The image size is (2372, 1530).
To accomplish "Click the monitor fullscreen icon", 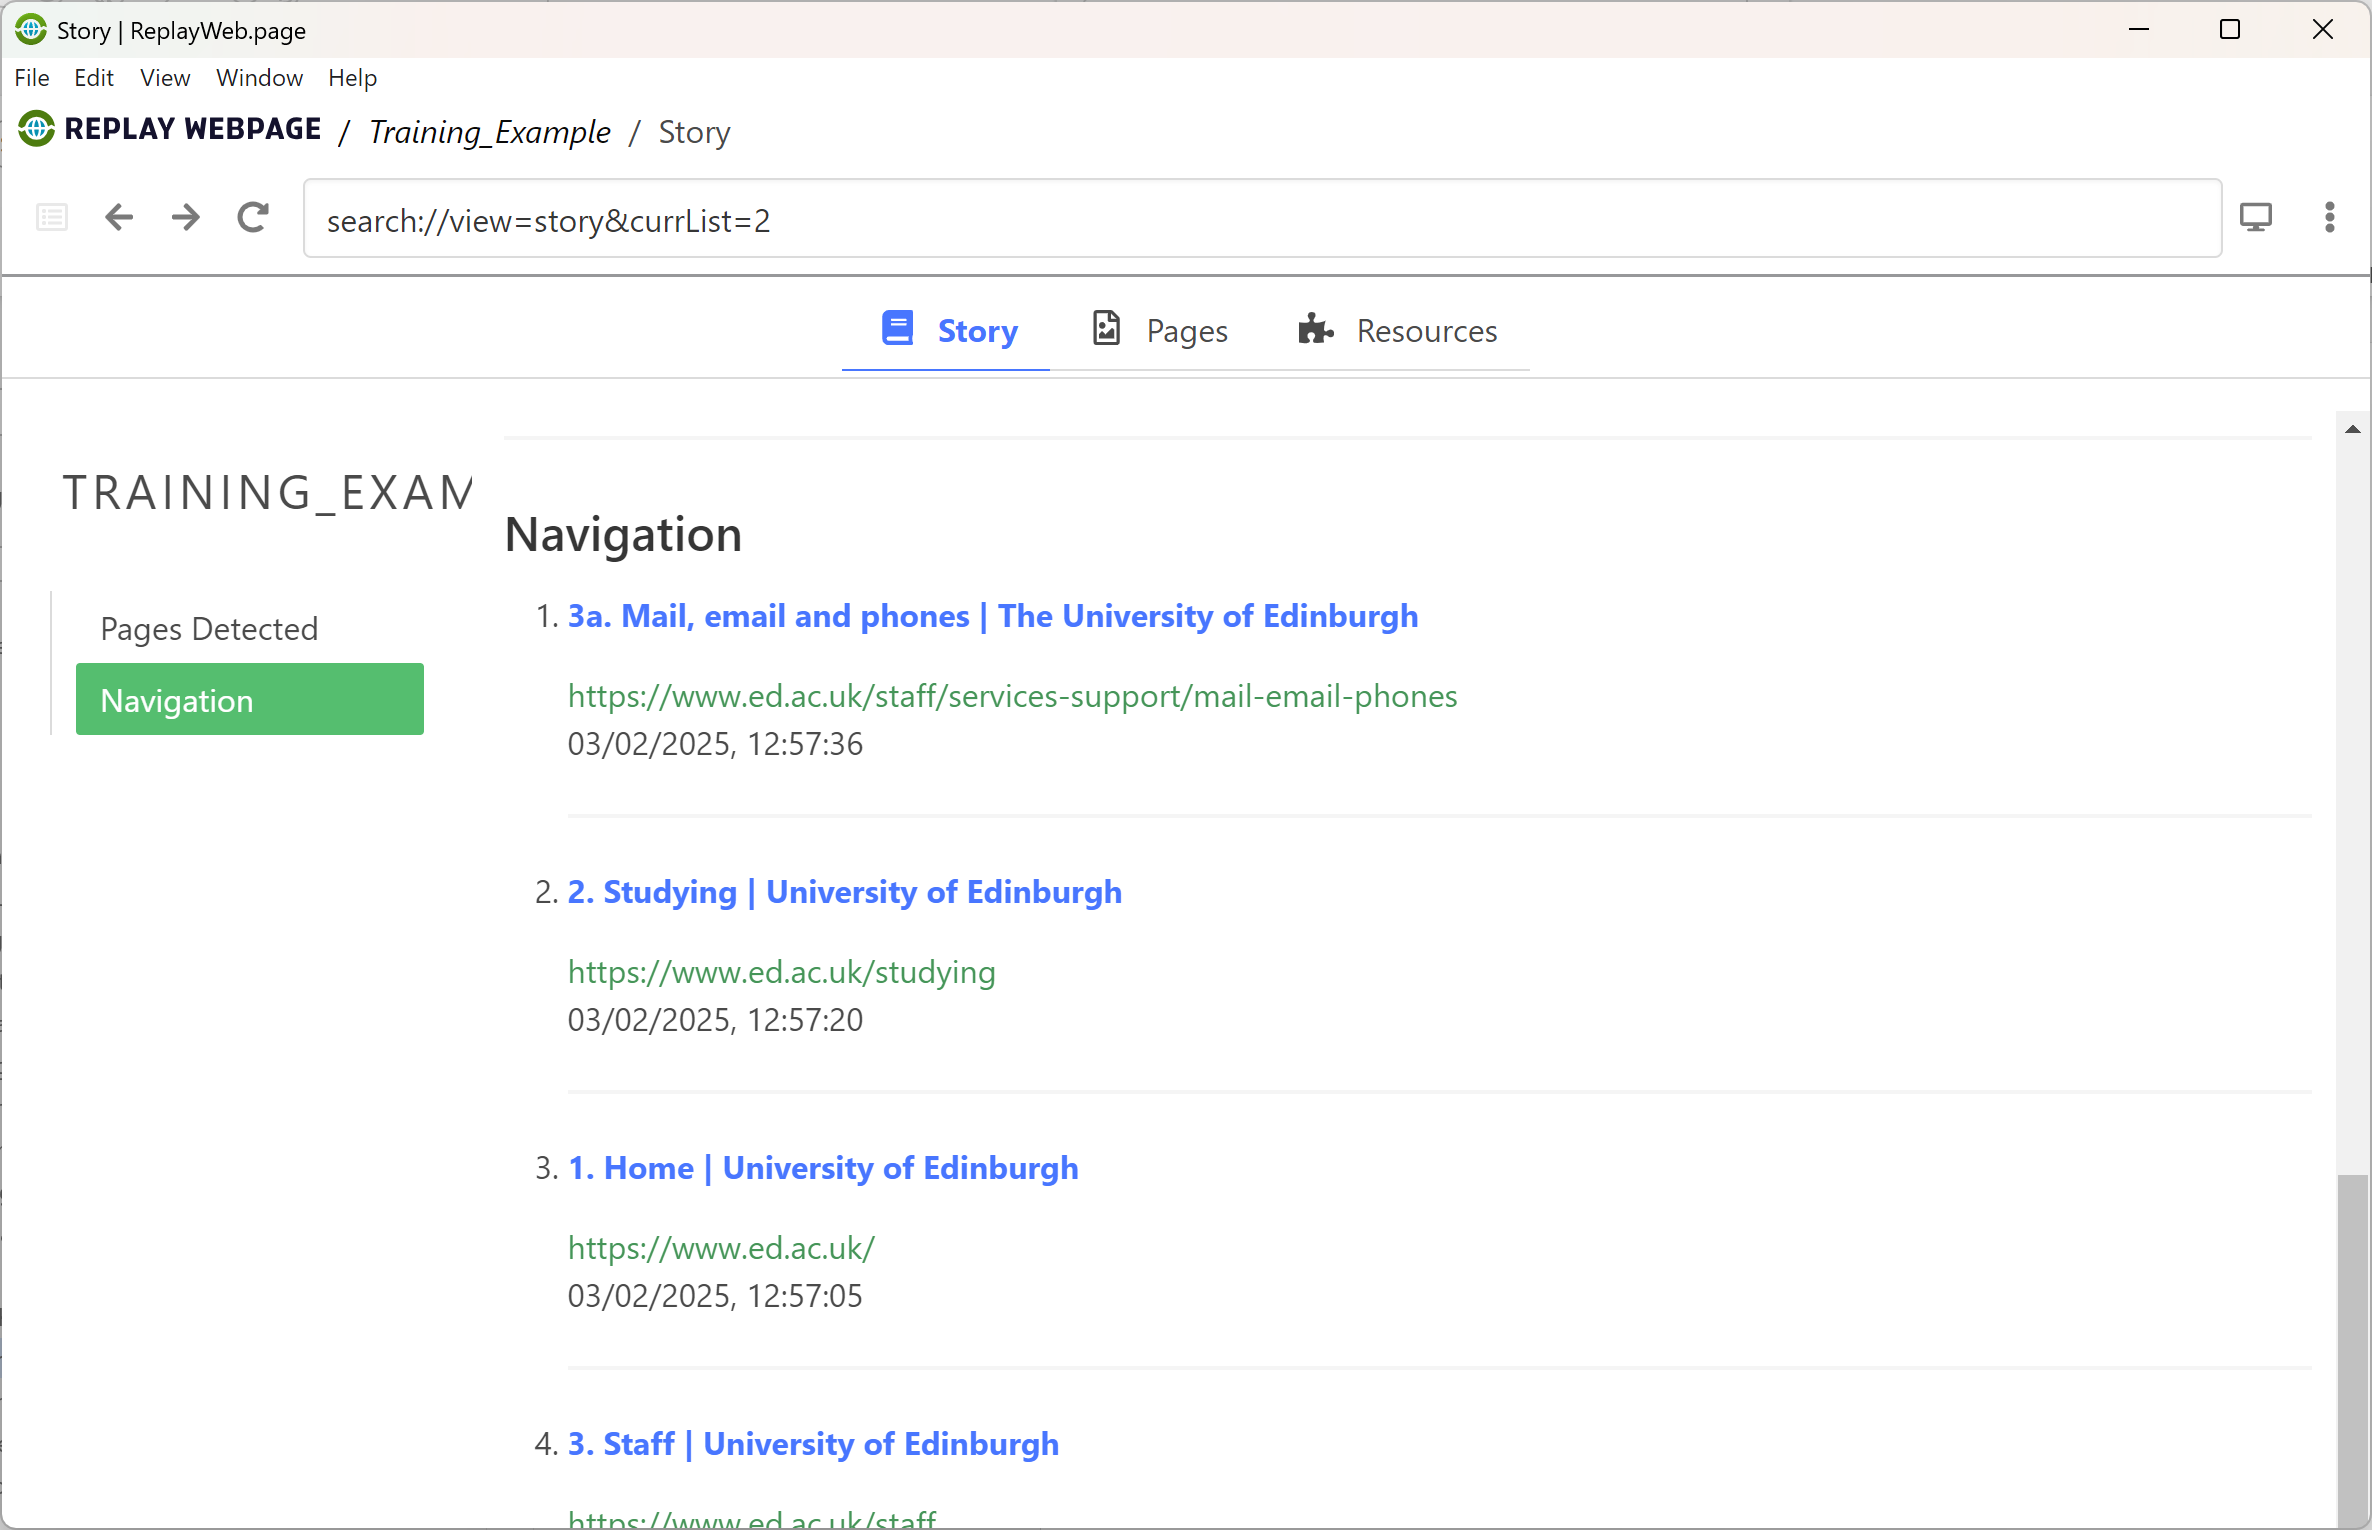I will (x=2256, y=218).
